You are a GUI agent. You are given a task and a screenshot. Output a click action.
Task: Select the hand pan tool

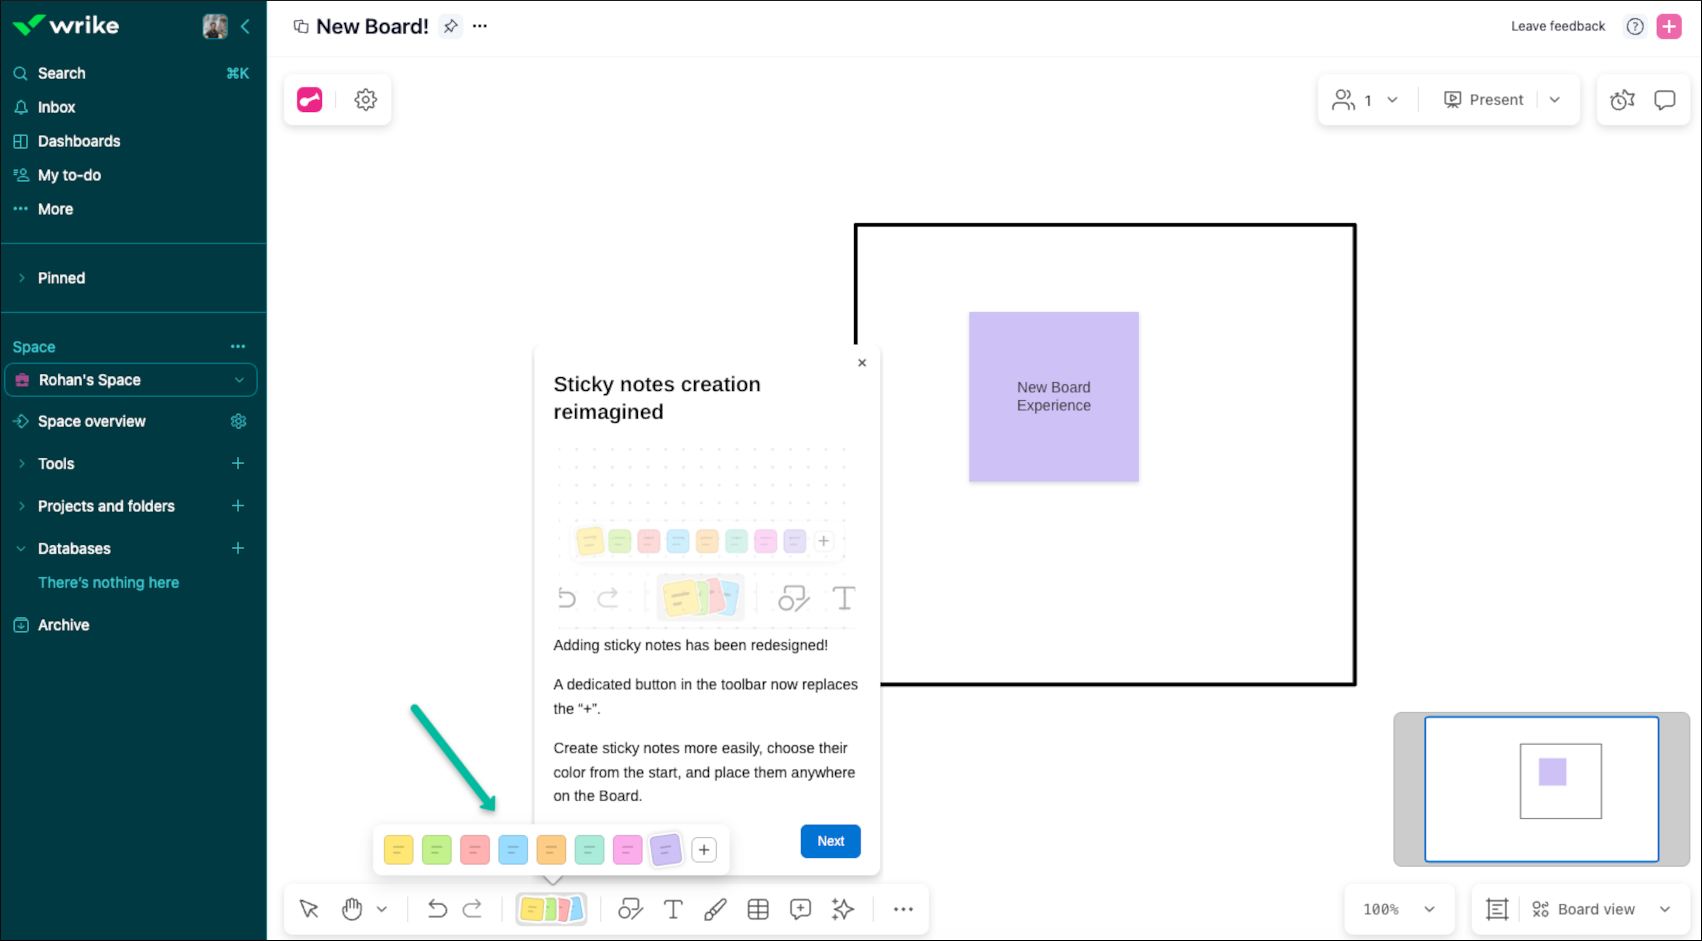tap(351, 909)
